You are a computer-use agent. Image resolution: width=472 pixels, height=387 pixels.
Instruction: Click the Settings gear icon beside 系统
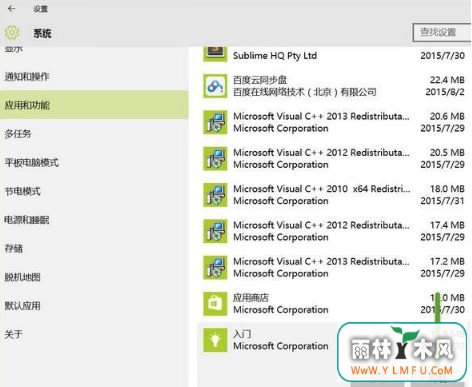point(12,33)
